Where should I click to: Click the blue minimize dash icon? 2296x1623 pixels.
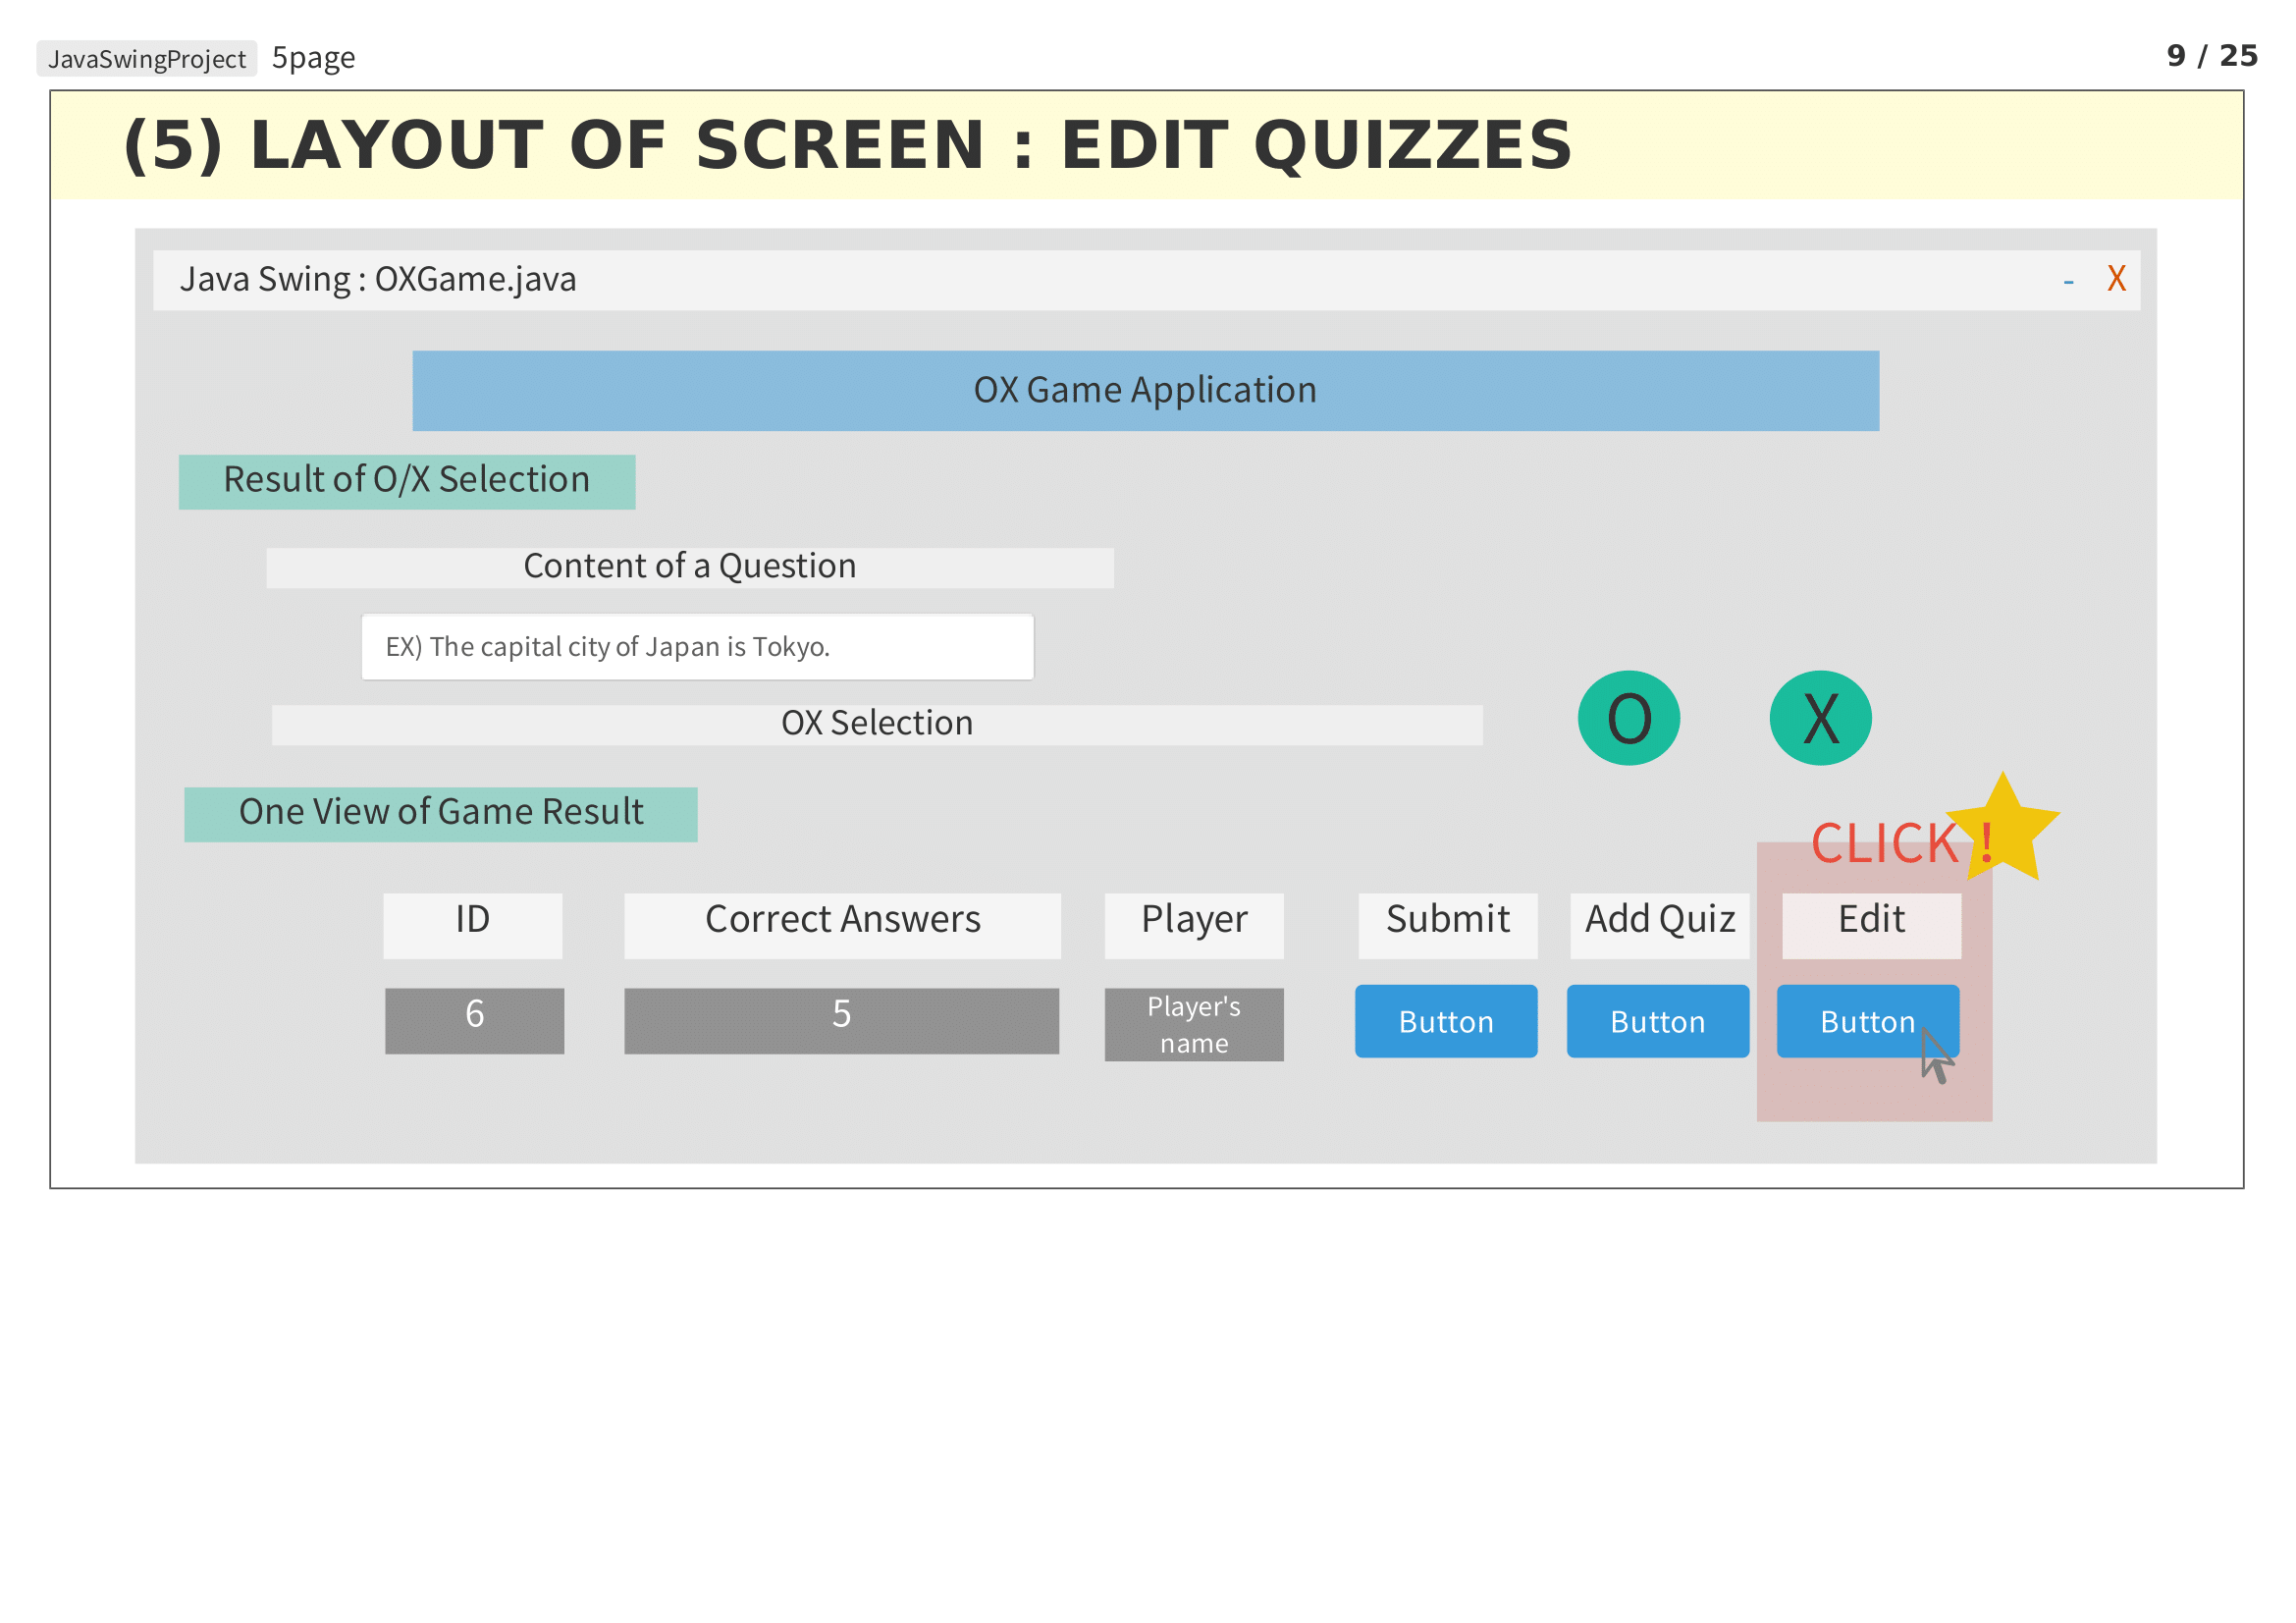(2067, 283)
